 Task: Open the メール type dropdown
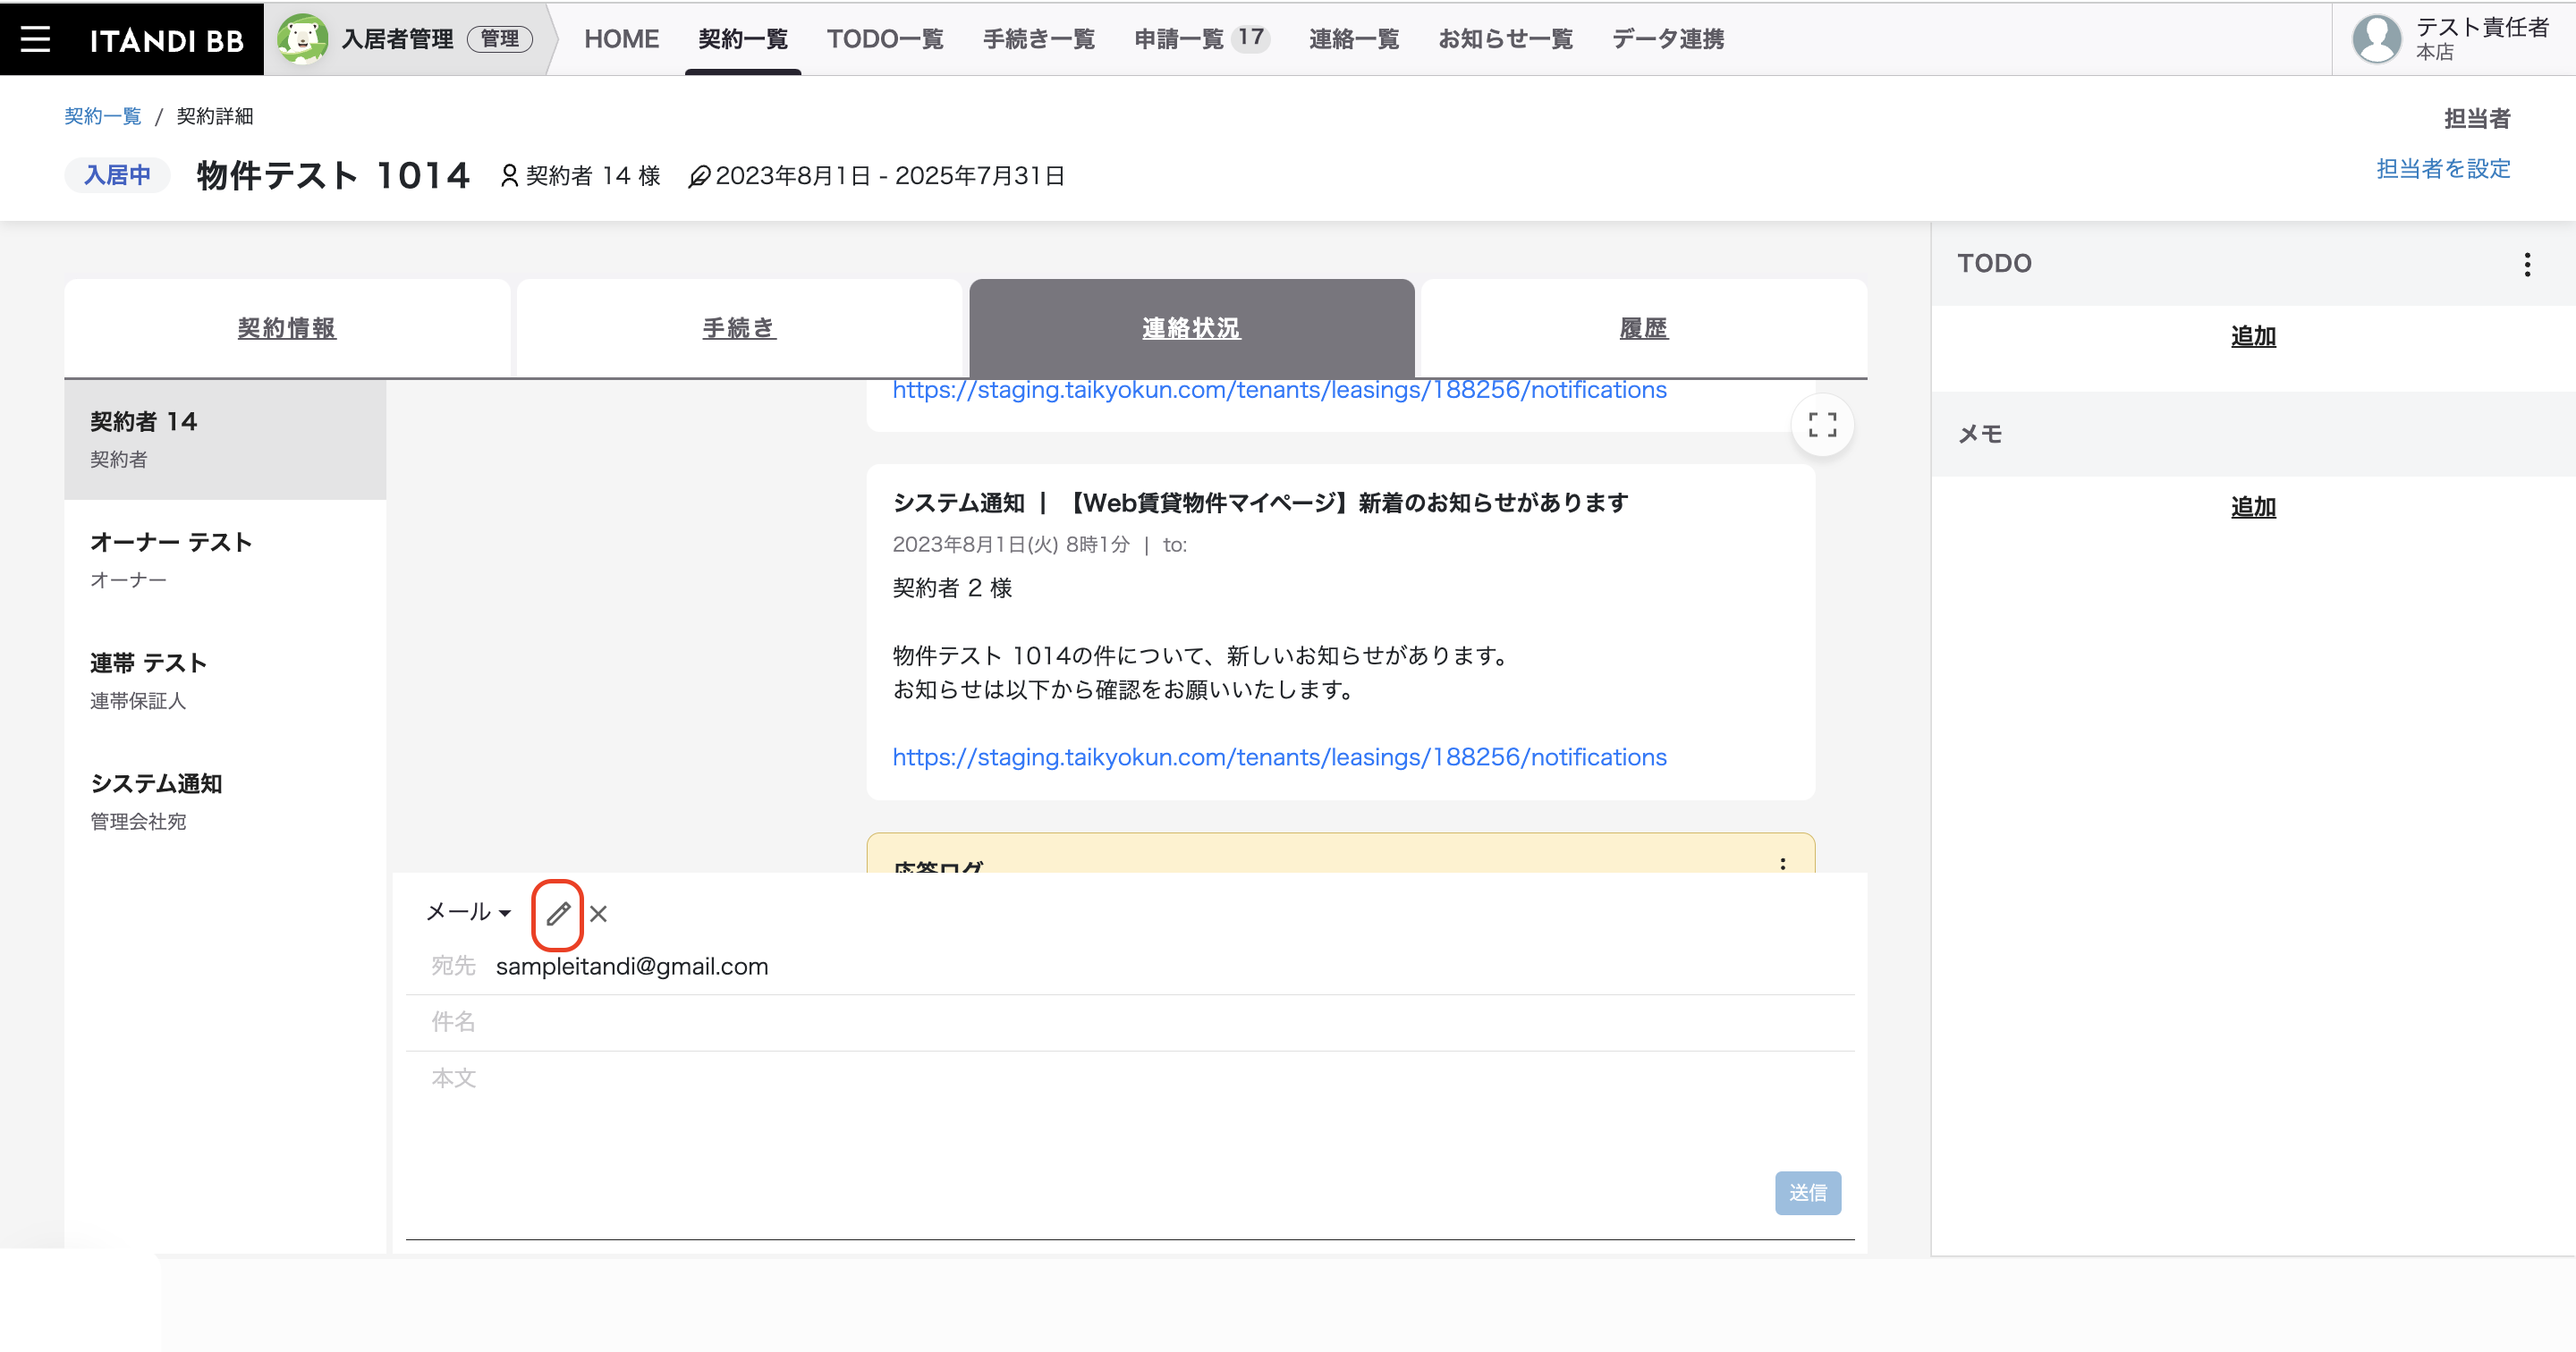468,912
